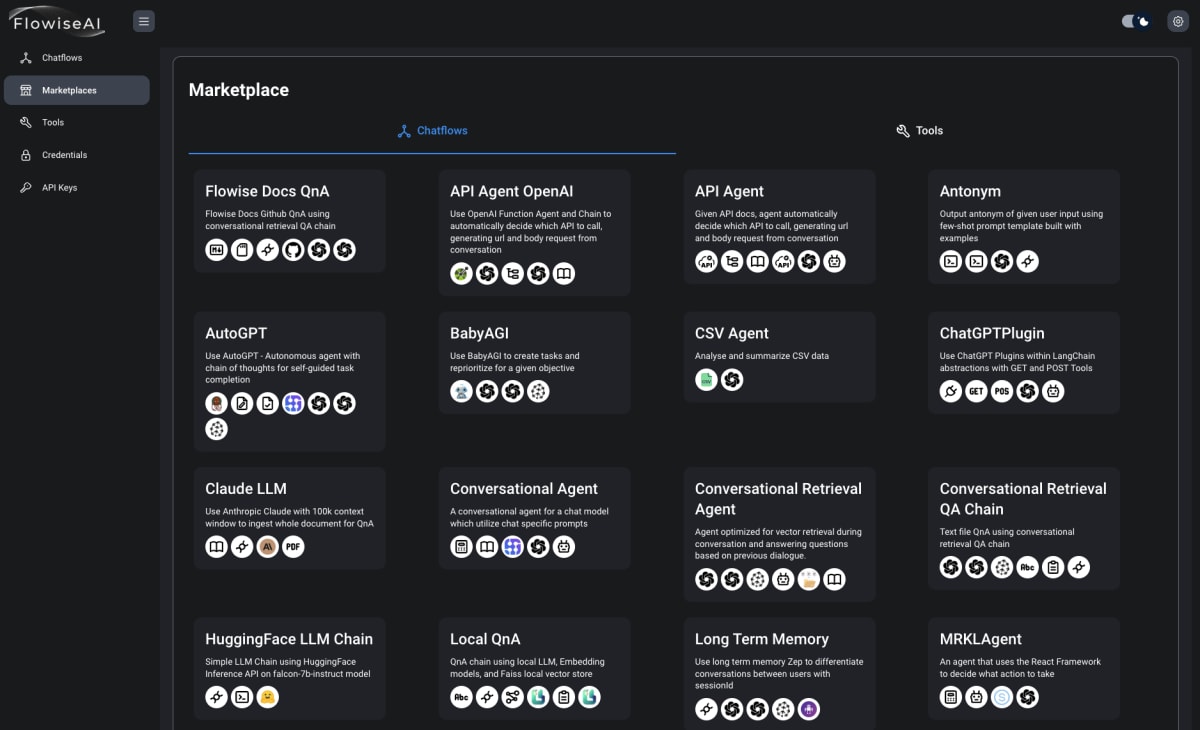Image resolution: width=1200 pixels, height=730 pixels.
Task: Click the robot icon in ChatGPTPlugin card
Action: click(1053, 392)
